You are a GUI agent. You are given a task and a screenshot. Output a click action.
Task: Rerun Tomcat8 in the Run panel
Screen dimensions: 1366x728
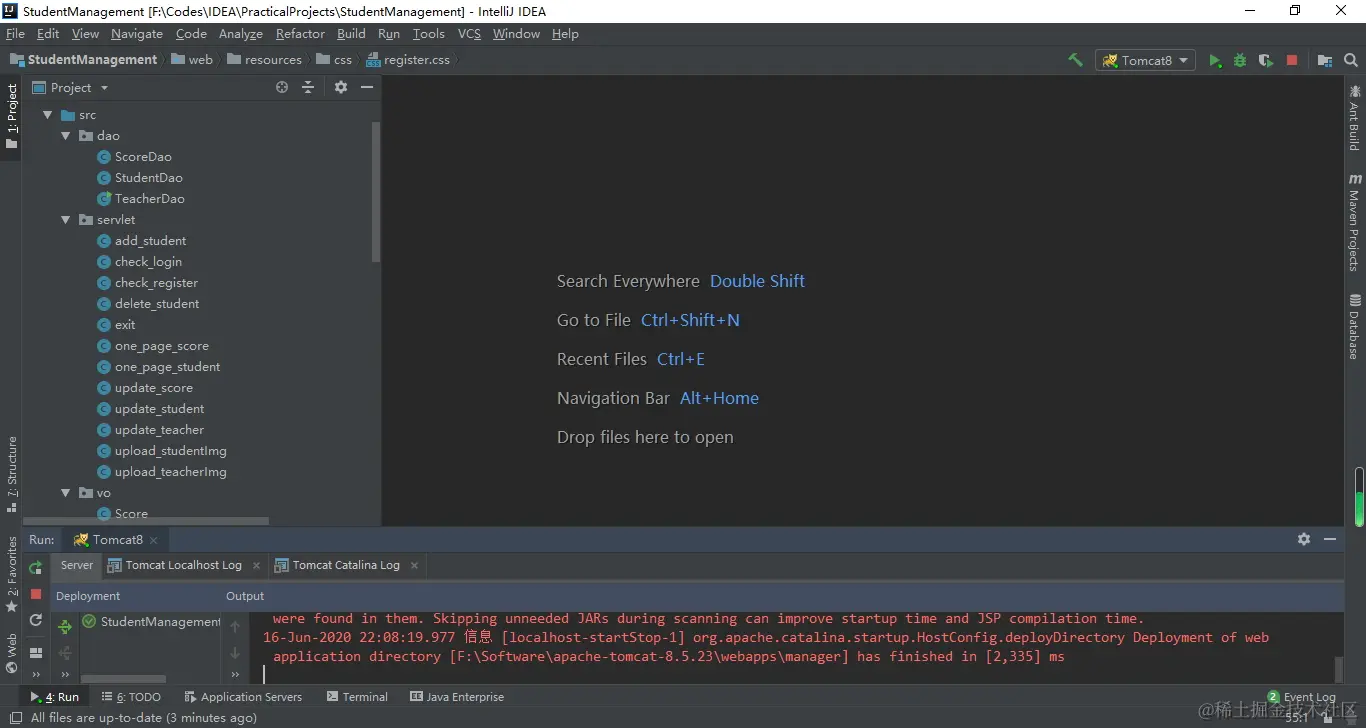(x=36, y=568)
